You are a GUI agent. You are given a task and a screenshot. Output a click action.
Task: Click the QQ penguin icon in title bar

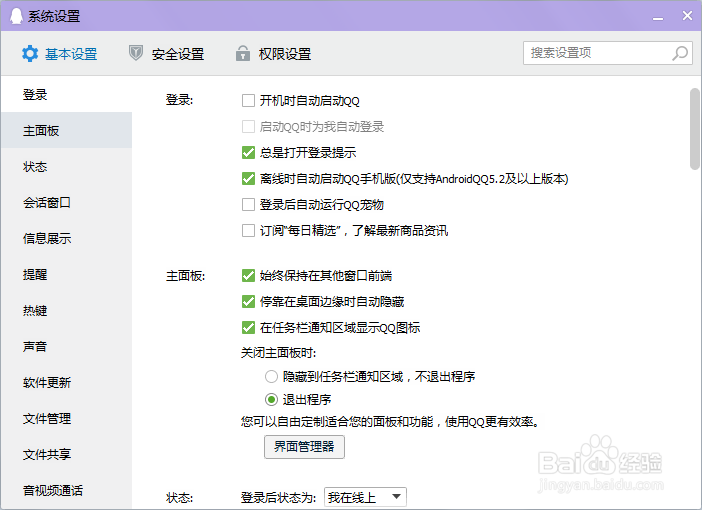pos(16,16)
